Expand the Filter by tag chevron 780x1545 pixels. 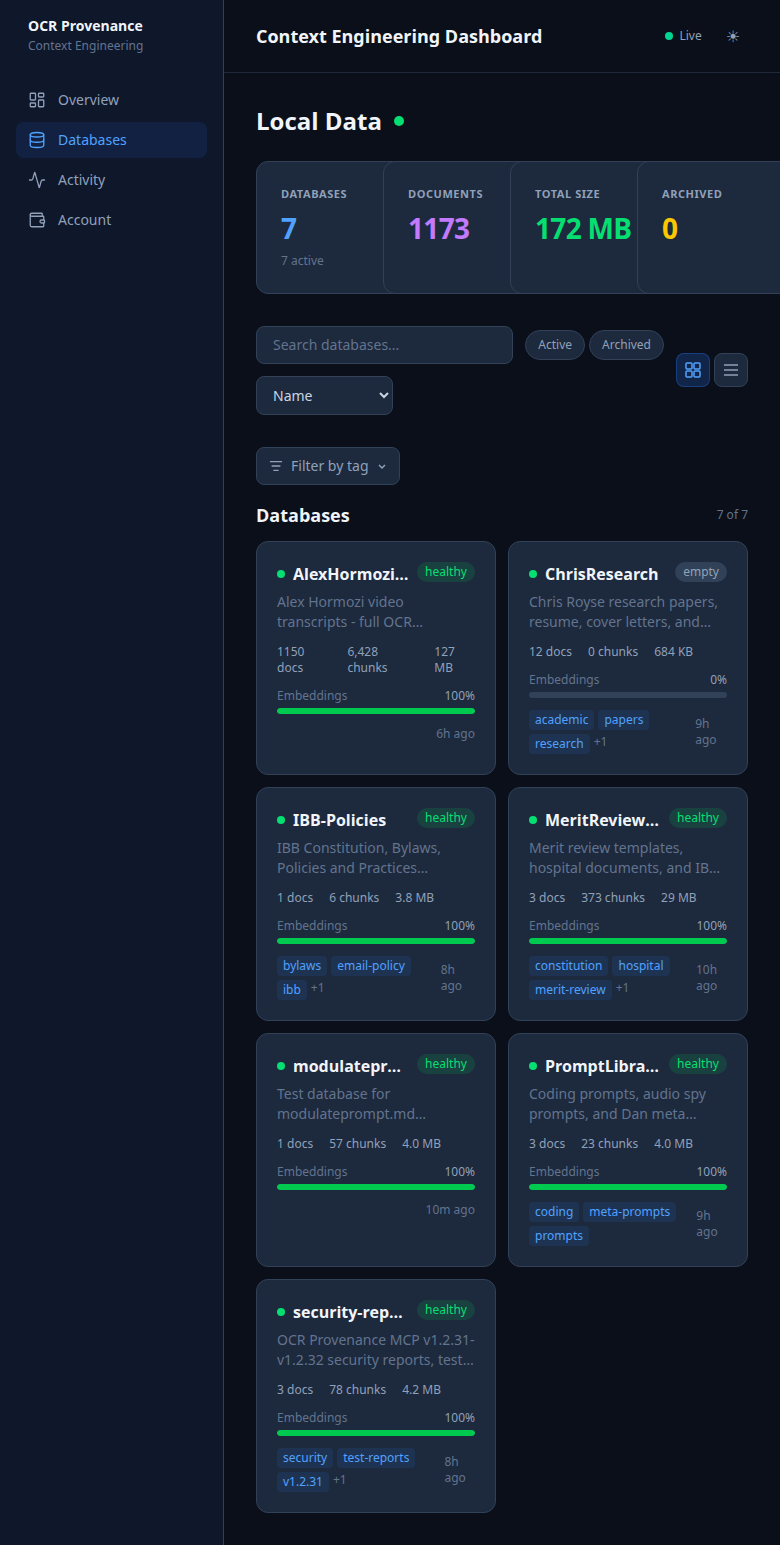382,467
